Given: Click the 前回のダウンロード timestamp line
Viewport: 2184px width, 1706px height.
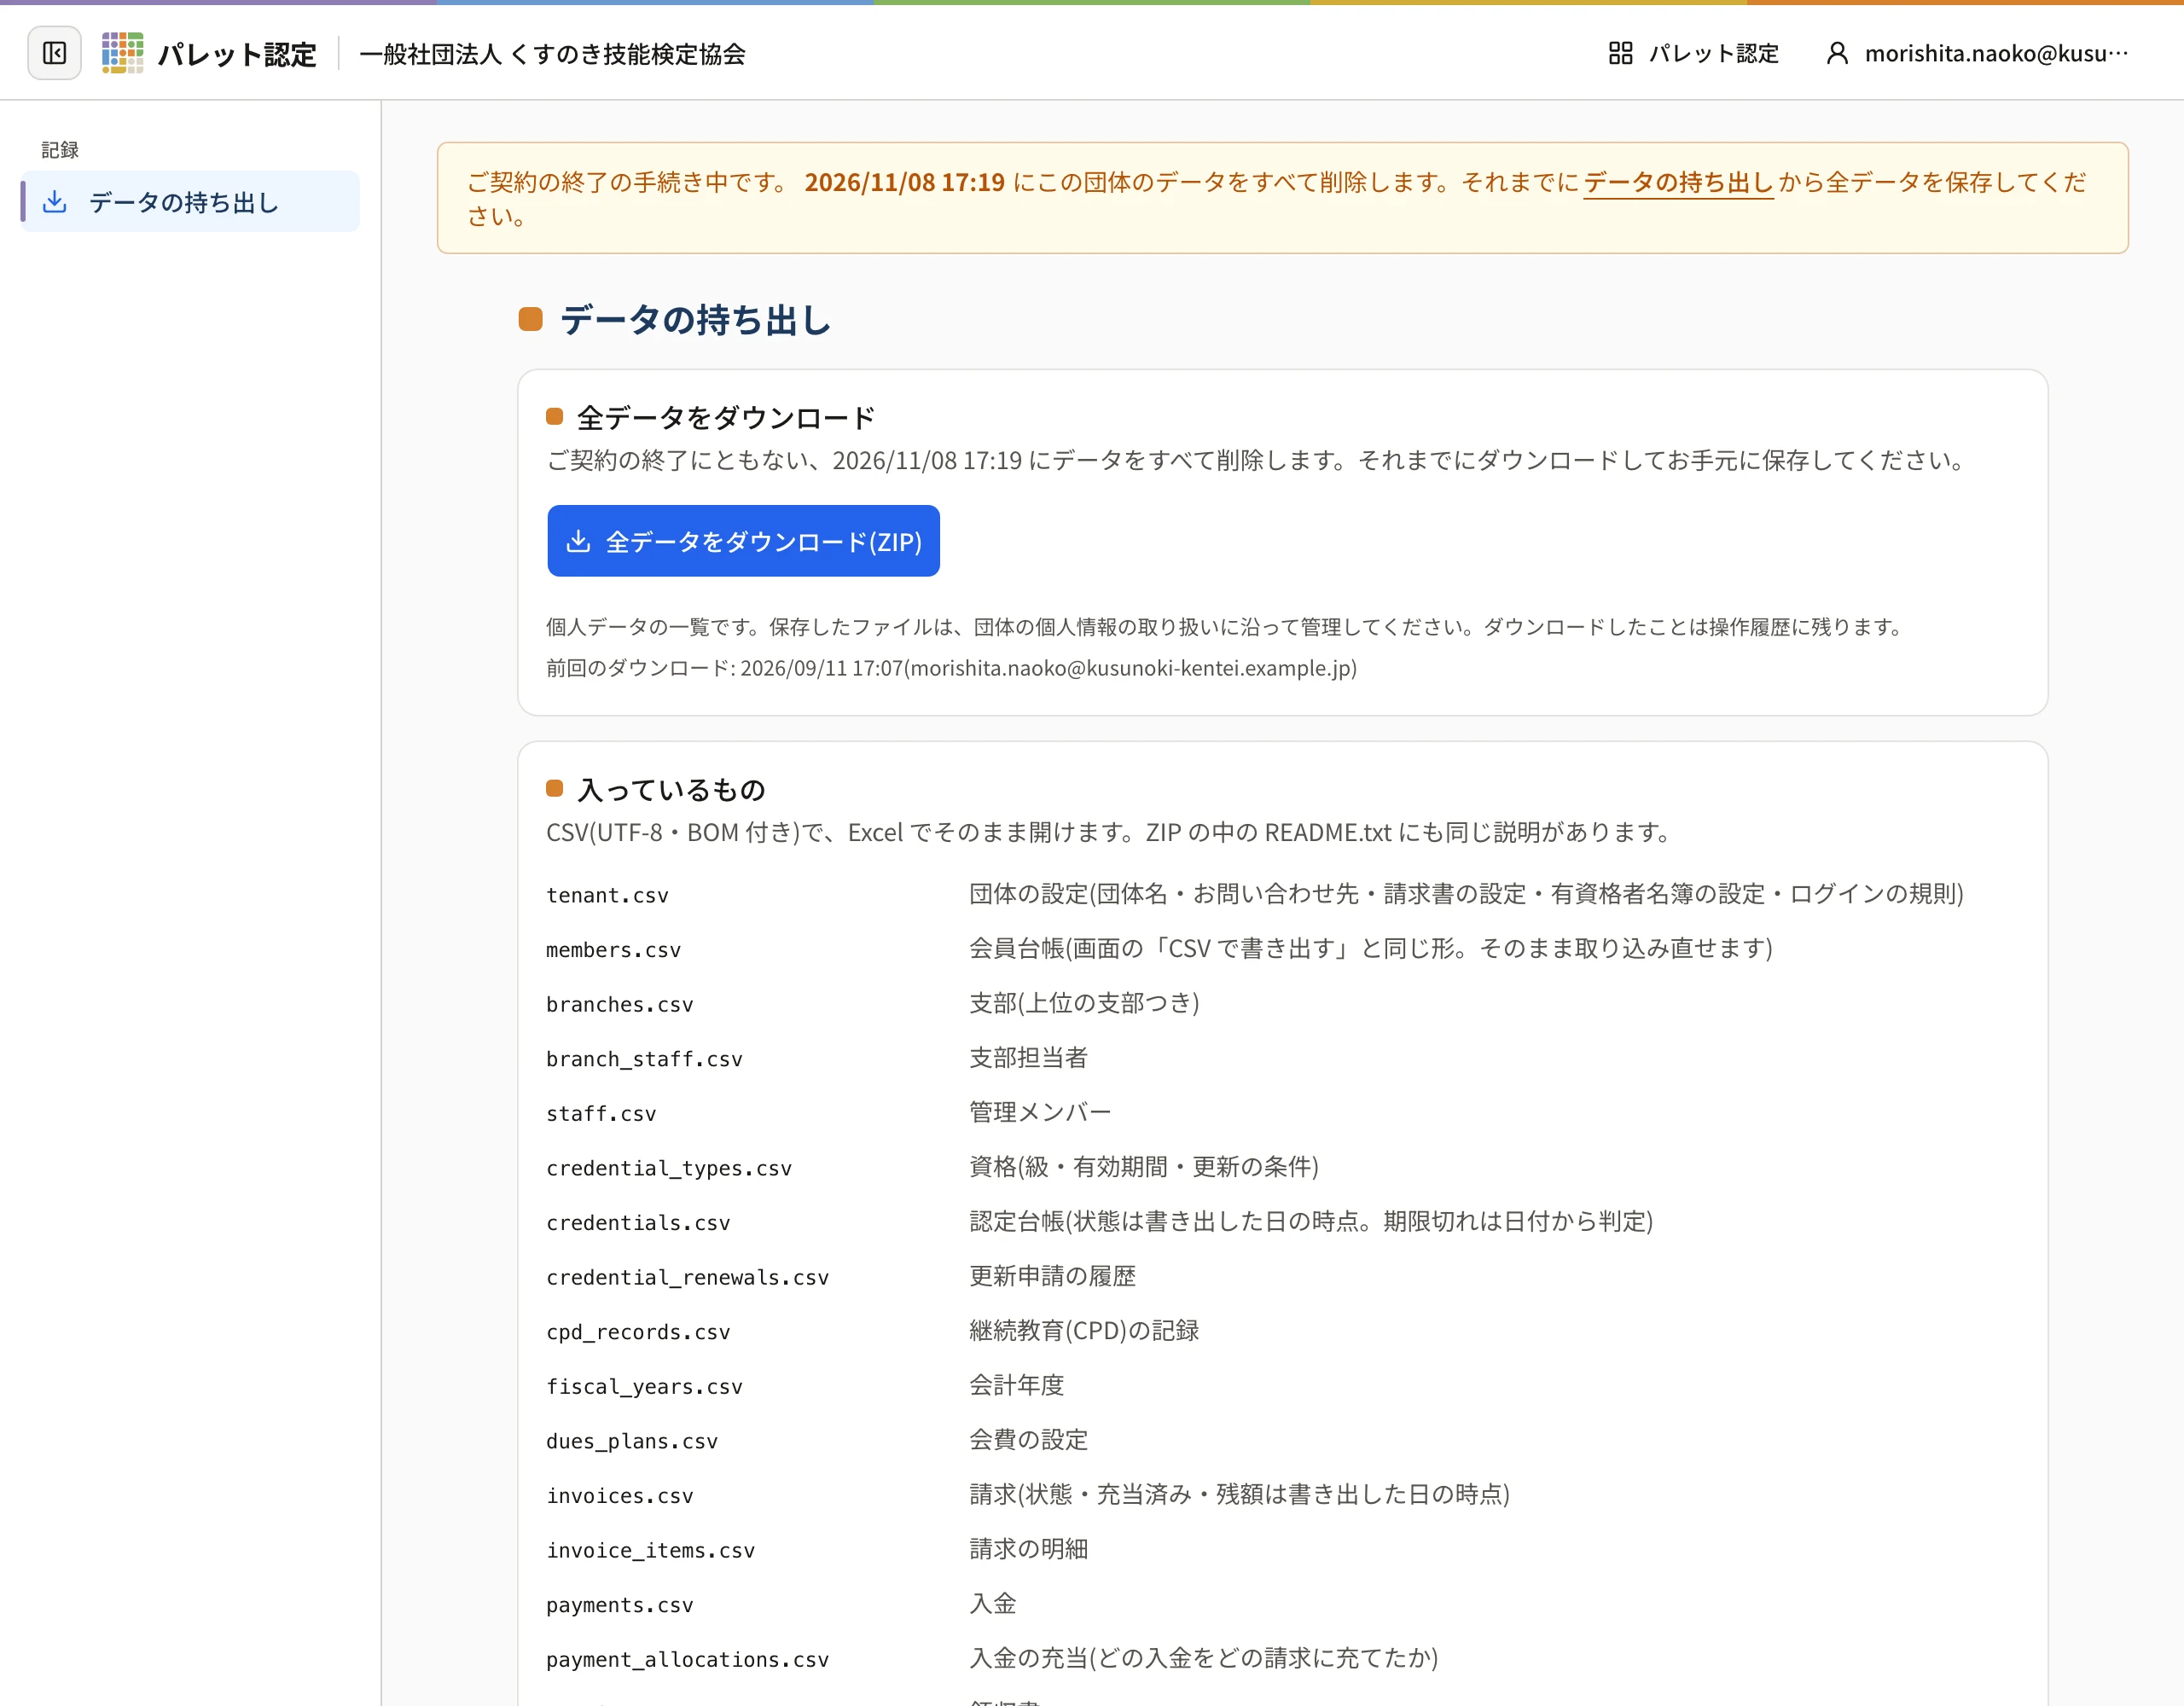Looking at the screenshot, I should coord(951,668).
